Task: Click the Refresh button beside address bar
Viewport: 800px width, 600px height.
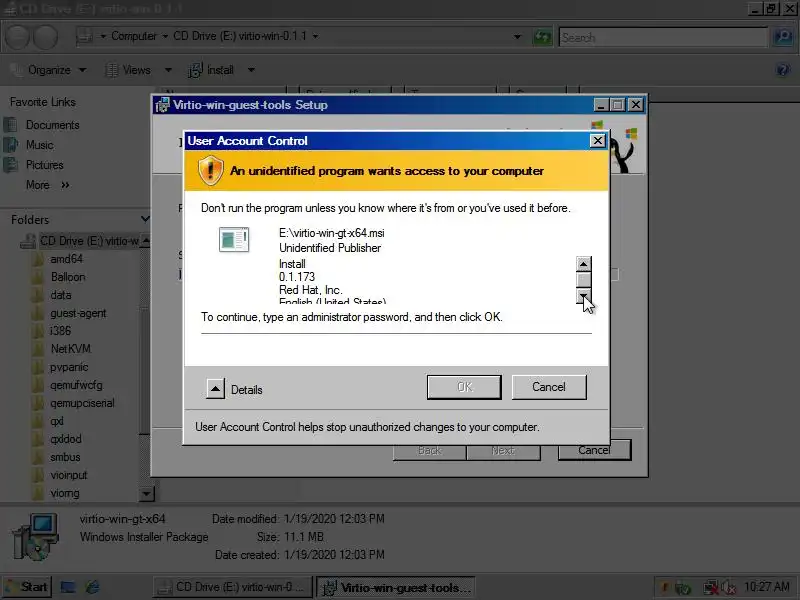Action: click(x=542, y=37)
